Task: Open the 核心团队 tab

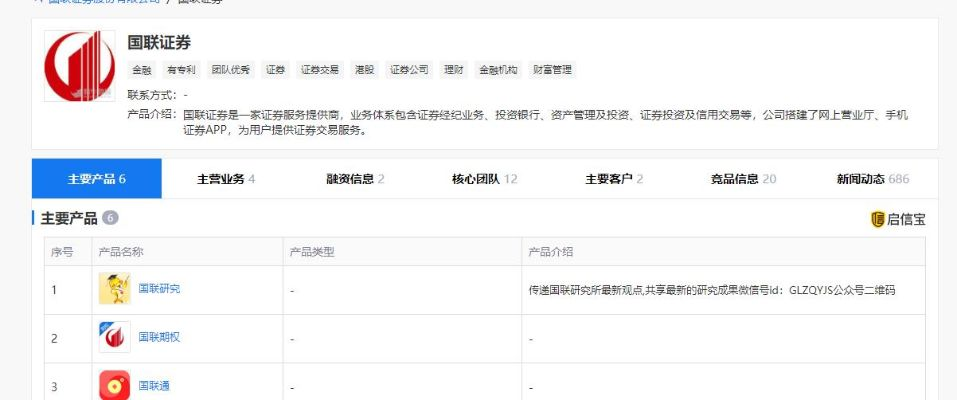Action: (485, 179)
